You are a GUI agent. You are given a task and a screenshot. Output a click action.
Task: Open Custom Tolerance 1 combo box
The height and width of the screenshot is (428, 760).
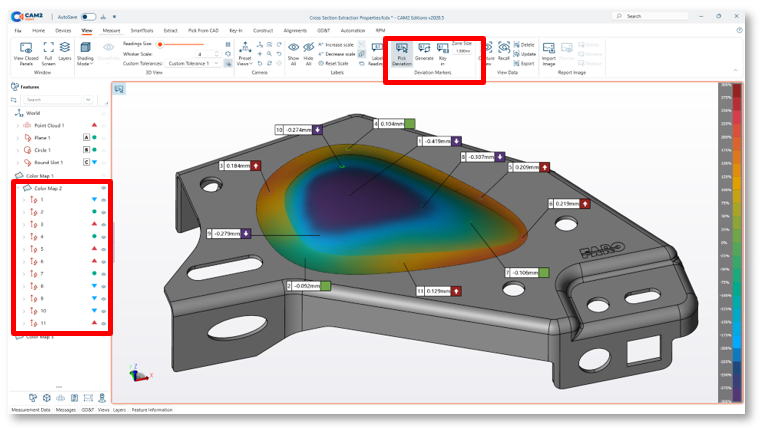[193, 63]
